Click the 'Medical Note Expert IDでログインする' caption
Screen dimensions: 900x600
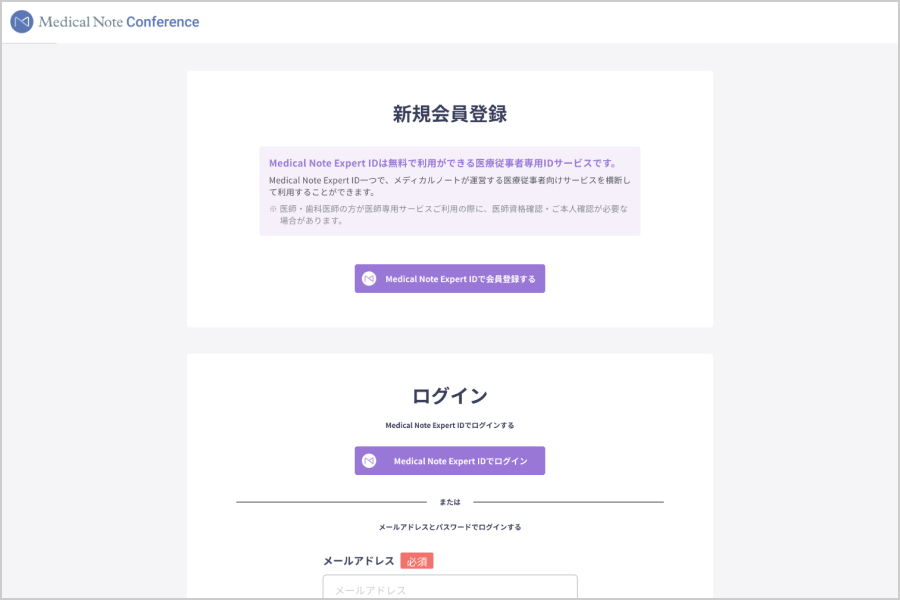point(449,425)
